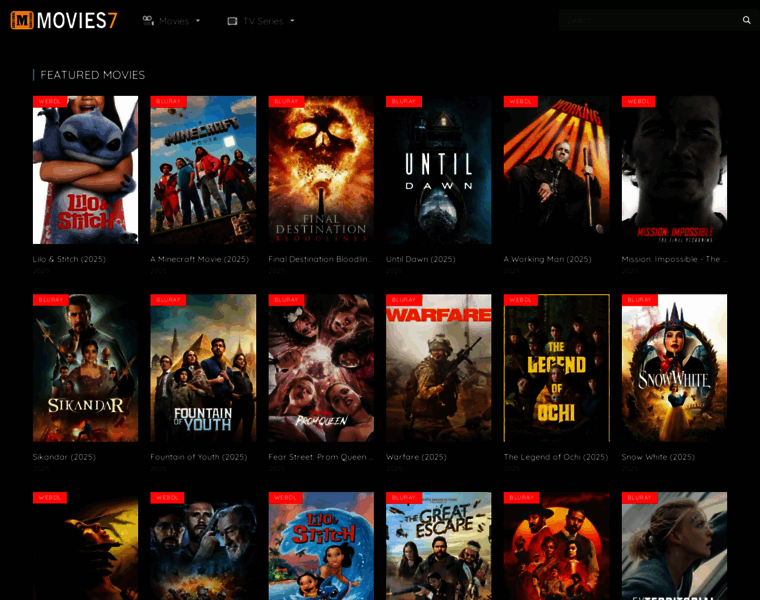Click the Warfare (2025) title link
This screenshot has width=760, height=600.
point(416,457)
